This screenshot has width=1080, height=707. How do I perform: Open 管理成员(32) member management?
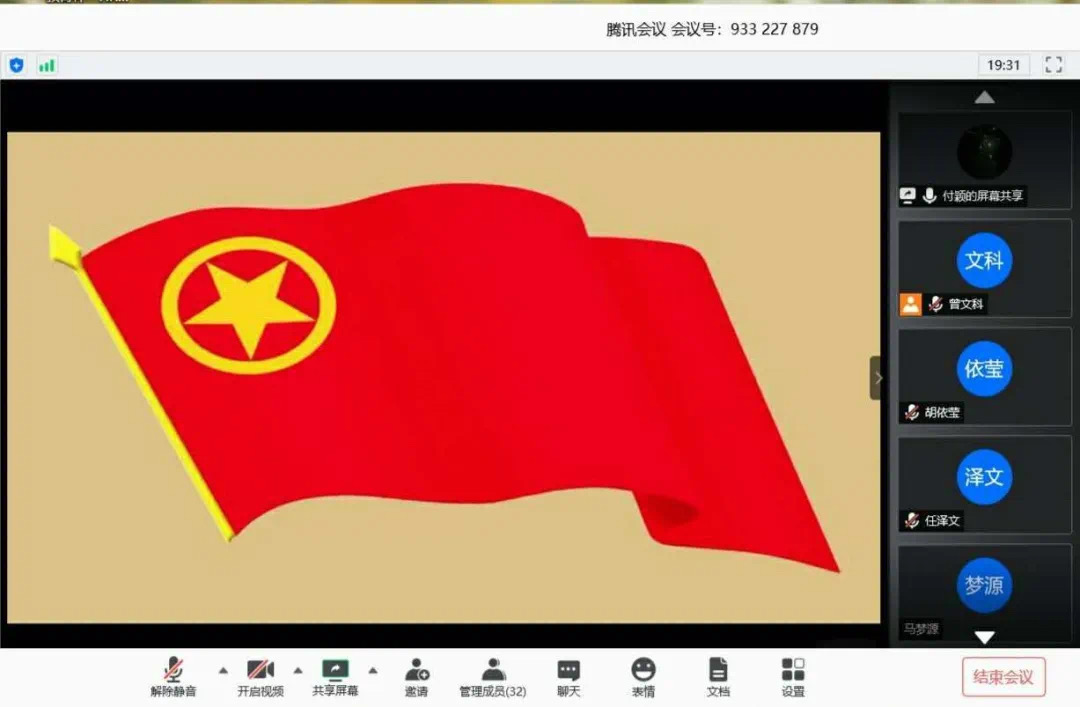pos(492,676)
